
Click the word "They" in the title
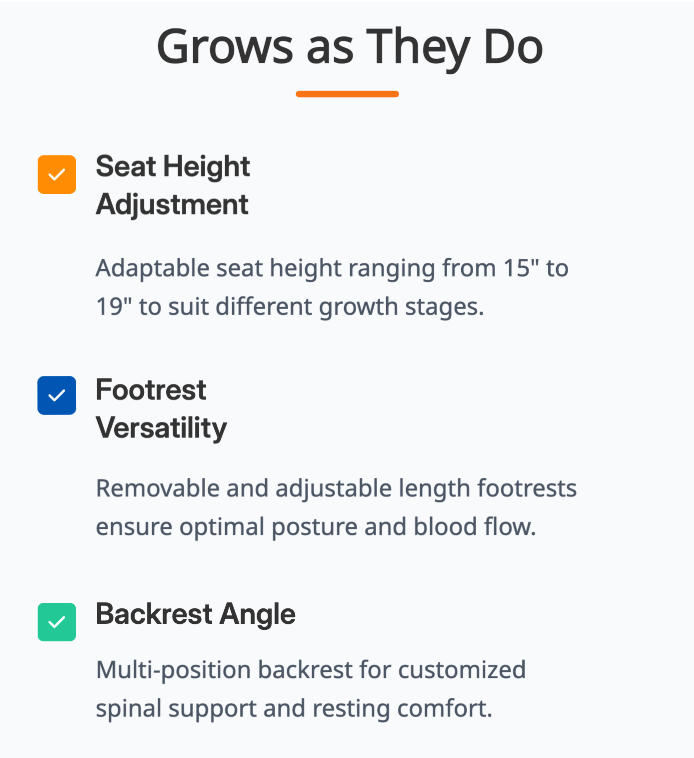click(418, 49)
